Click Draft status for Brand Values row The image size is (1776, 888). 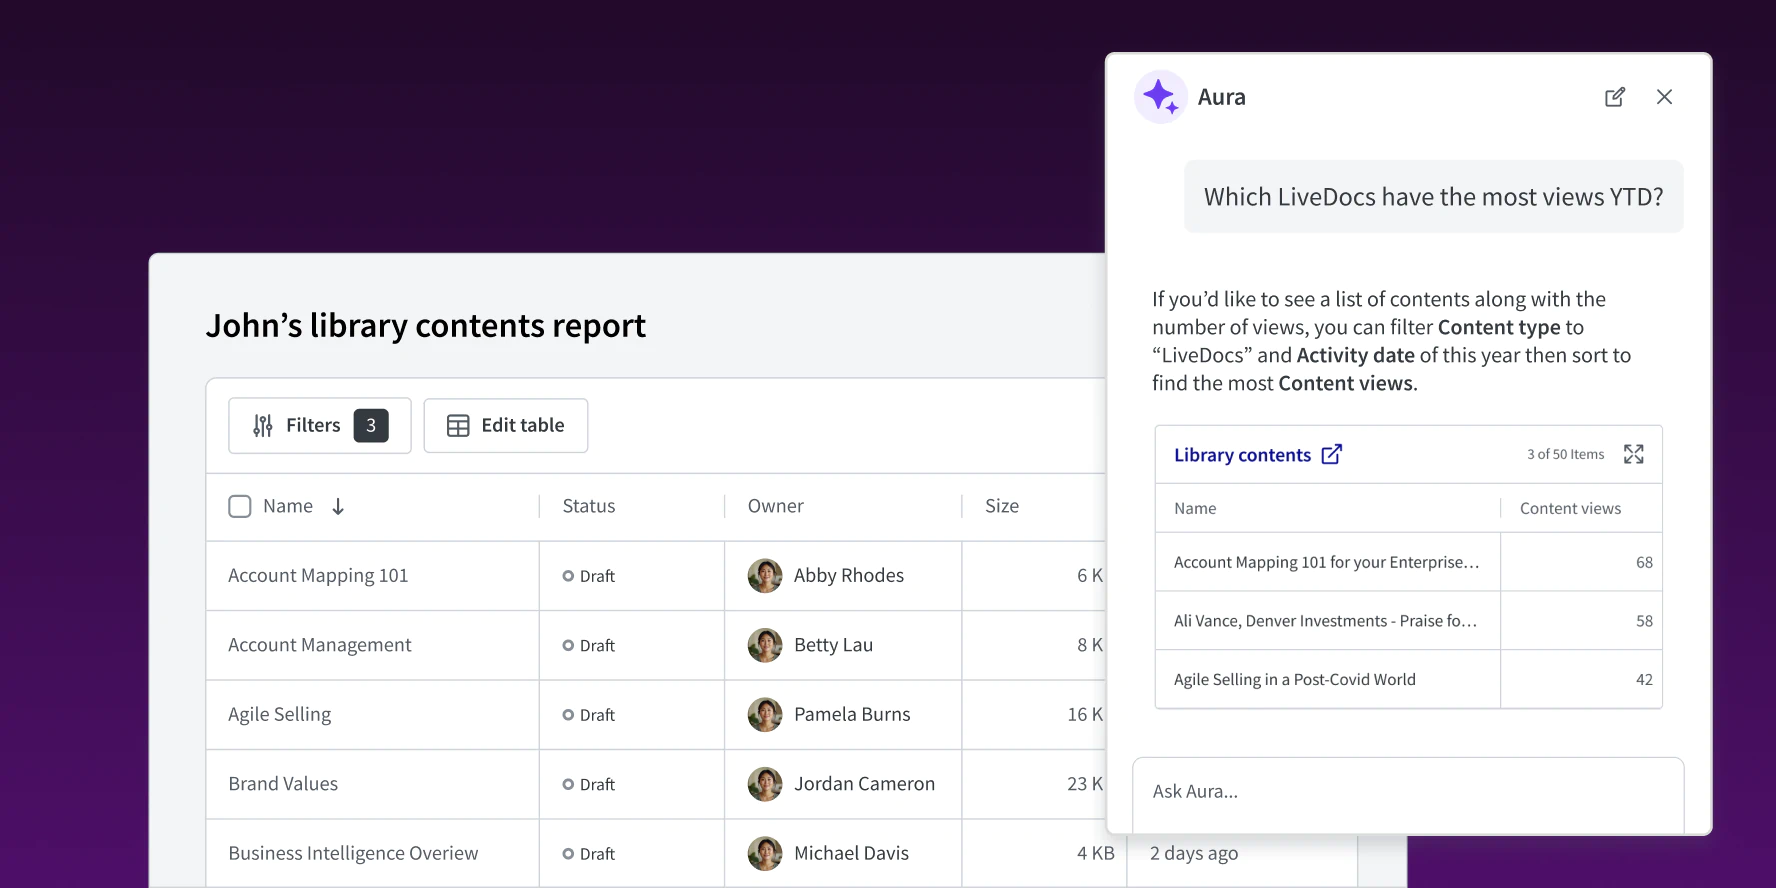coord(589,785)
